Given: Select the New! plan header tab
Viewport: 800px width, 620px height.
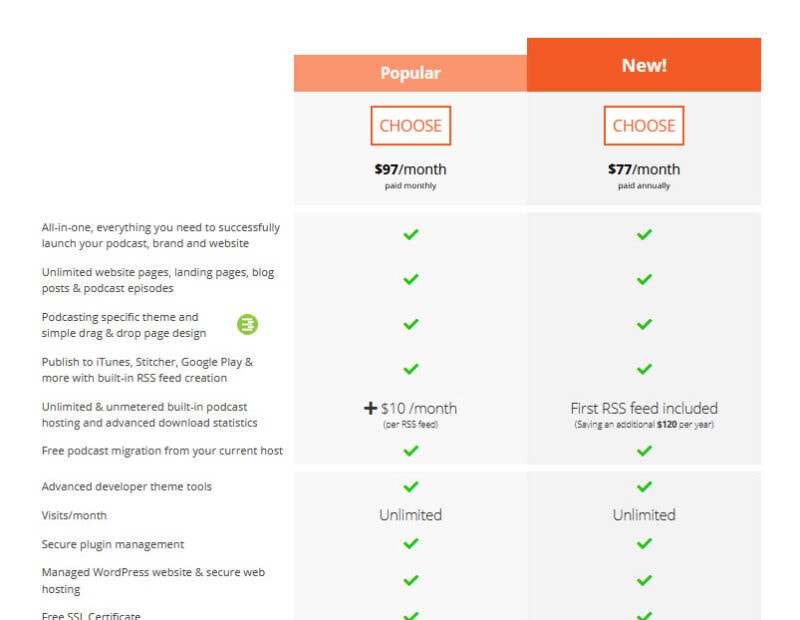Looking at the screenshot, I should pos(644,65).
